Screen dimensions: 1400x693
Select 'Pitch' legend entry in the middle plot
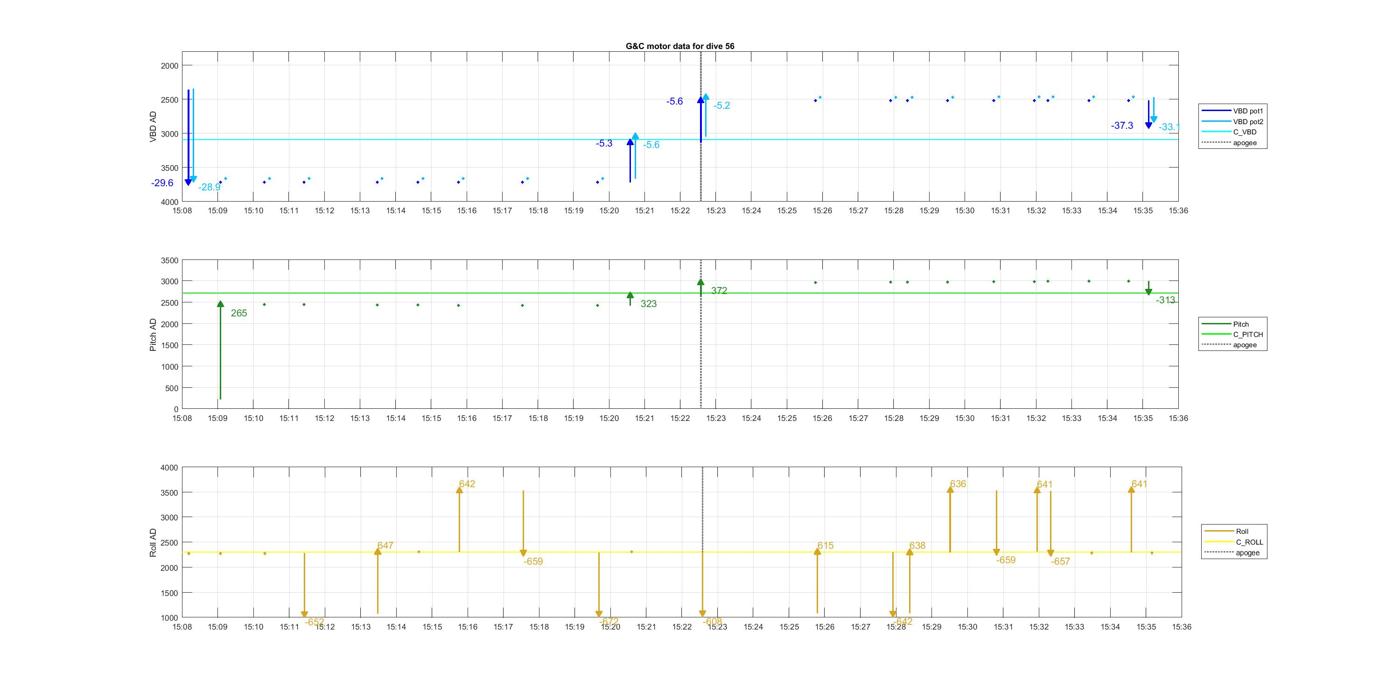click(1240, 324)
